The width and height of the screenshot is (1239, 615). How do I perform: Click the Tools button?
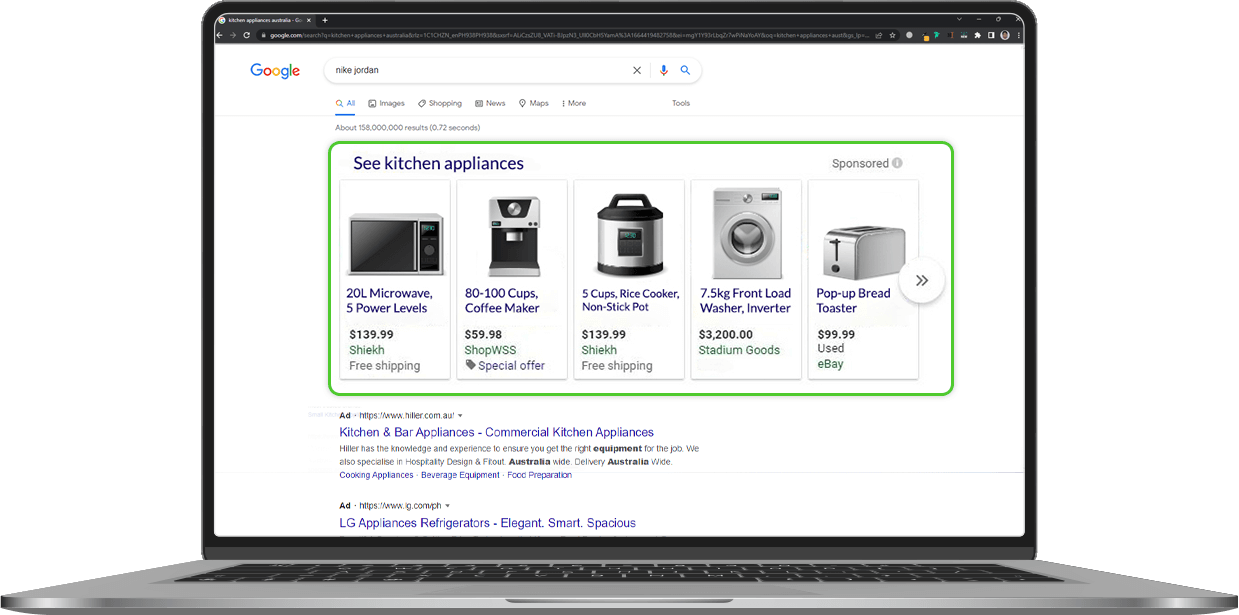point(681,103)
